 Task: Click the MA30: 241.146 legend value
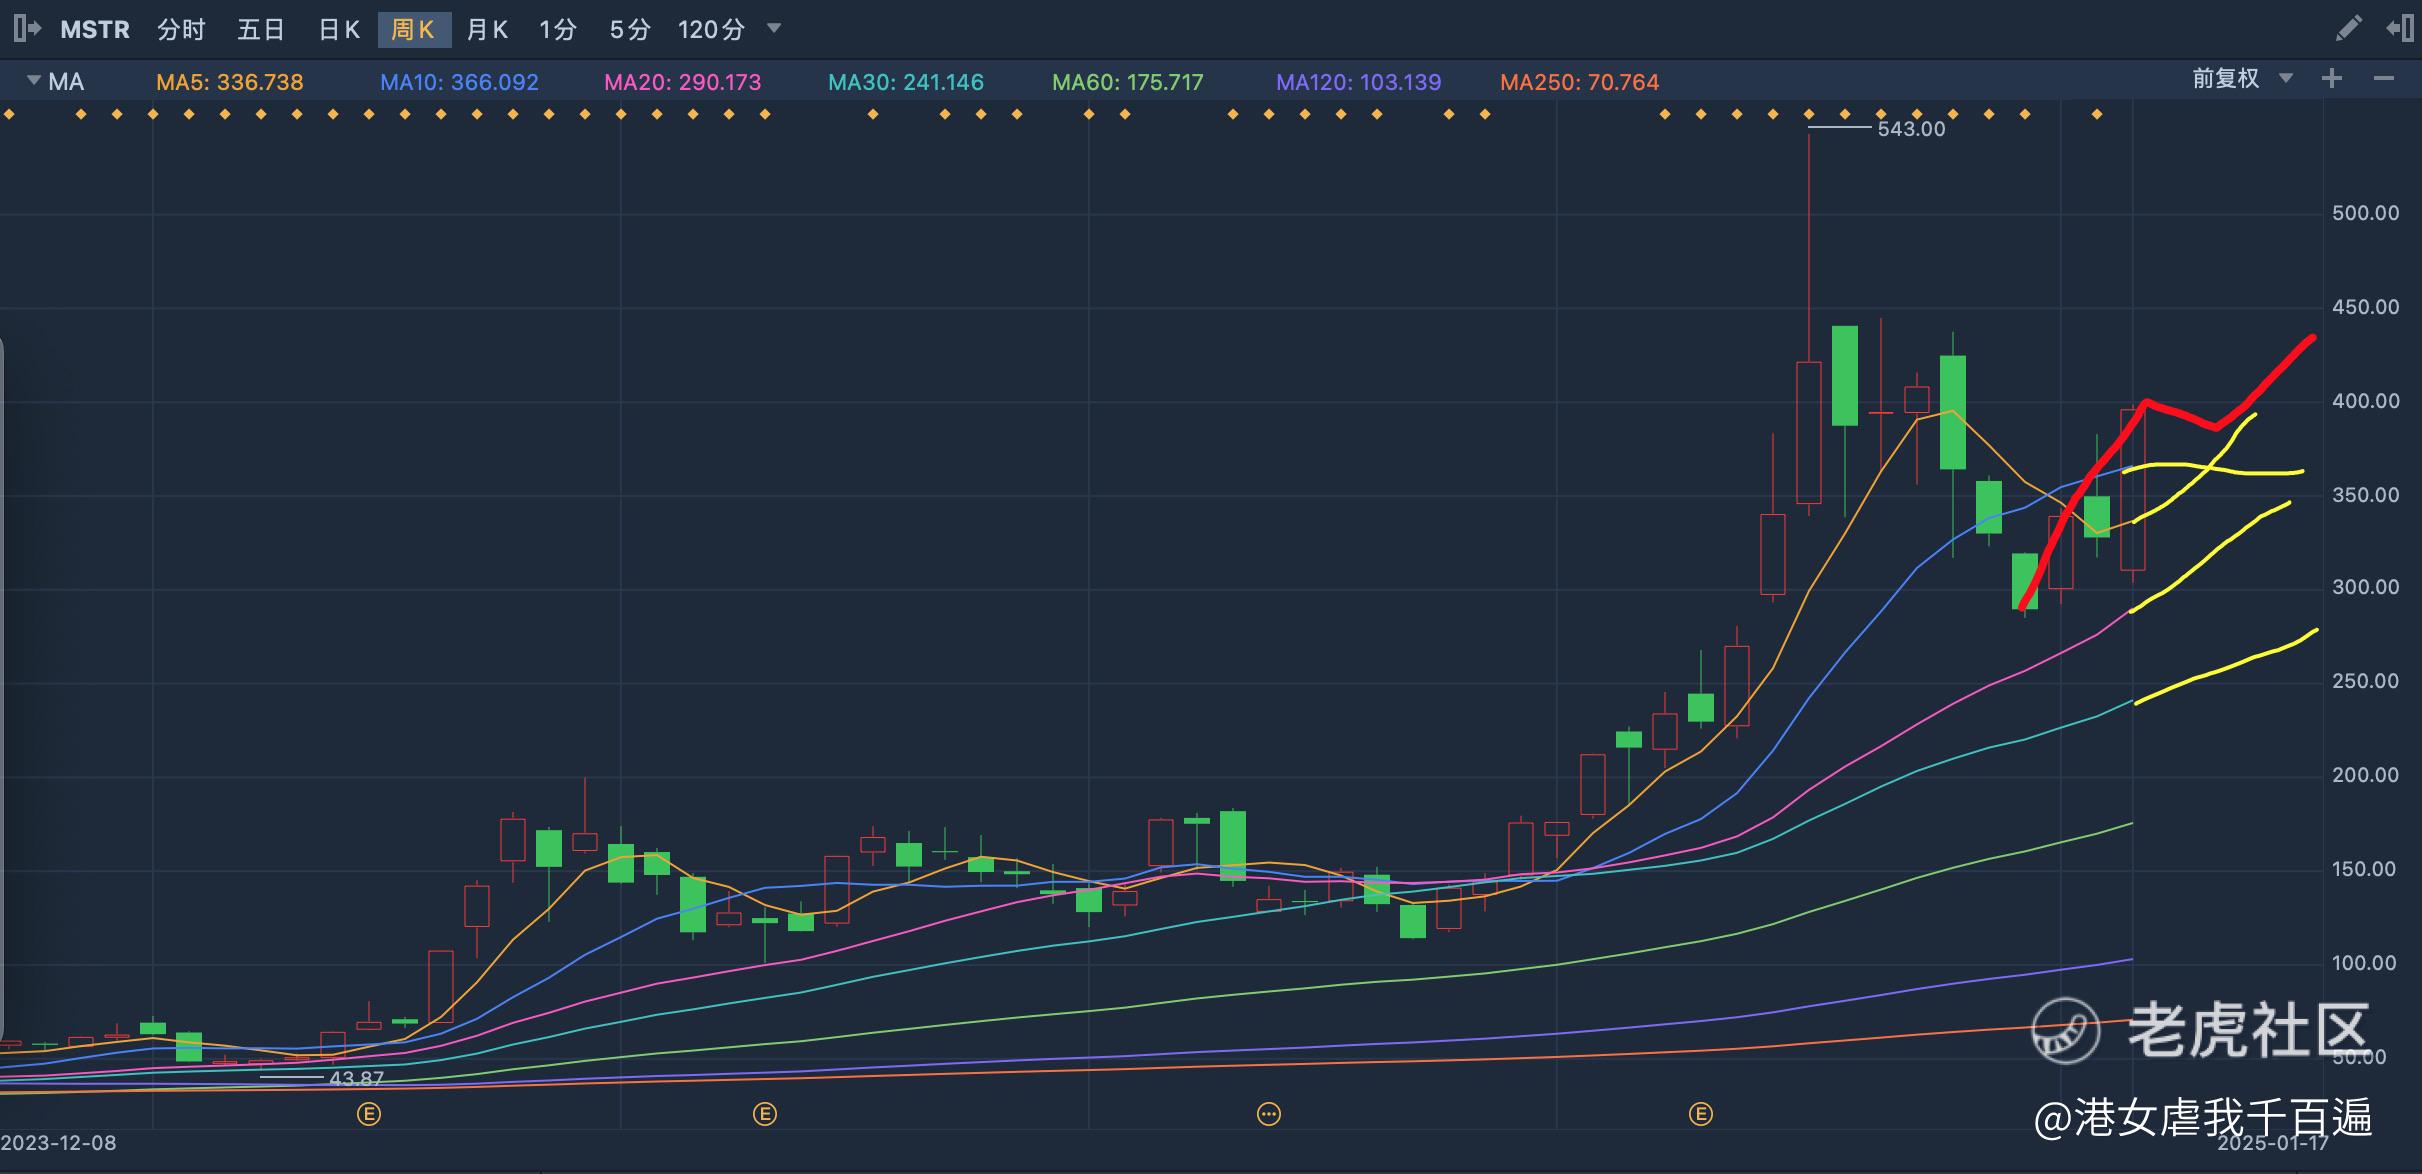(906, 82)
